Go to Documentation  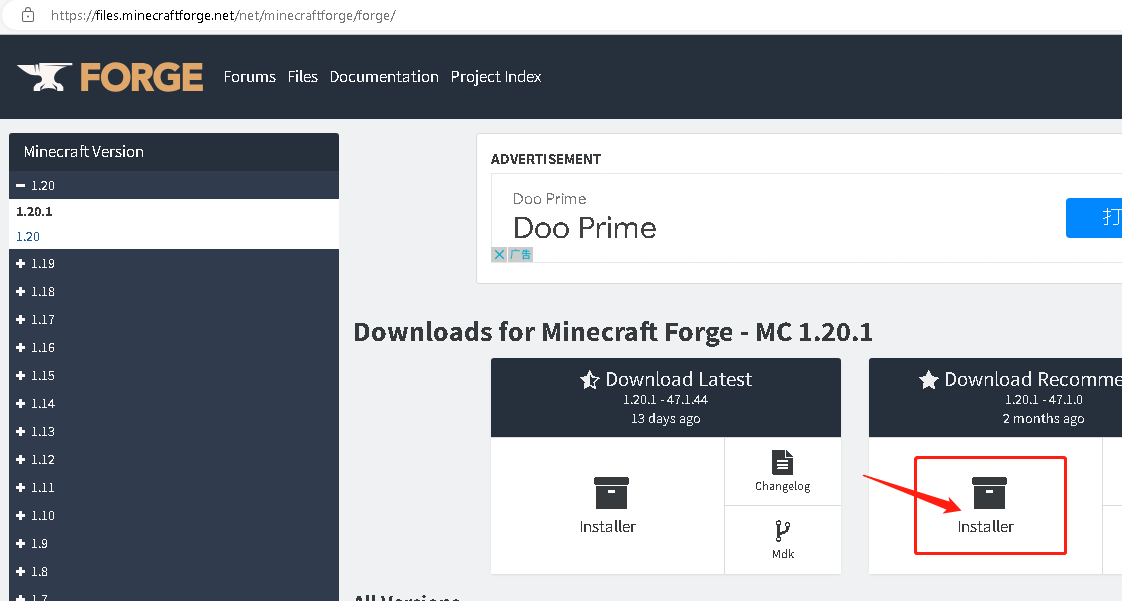tap(384, 77)
